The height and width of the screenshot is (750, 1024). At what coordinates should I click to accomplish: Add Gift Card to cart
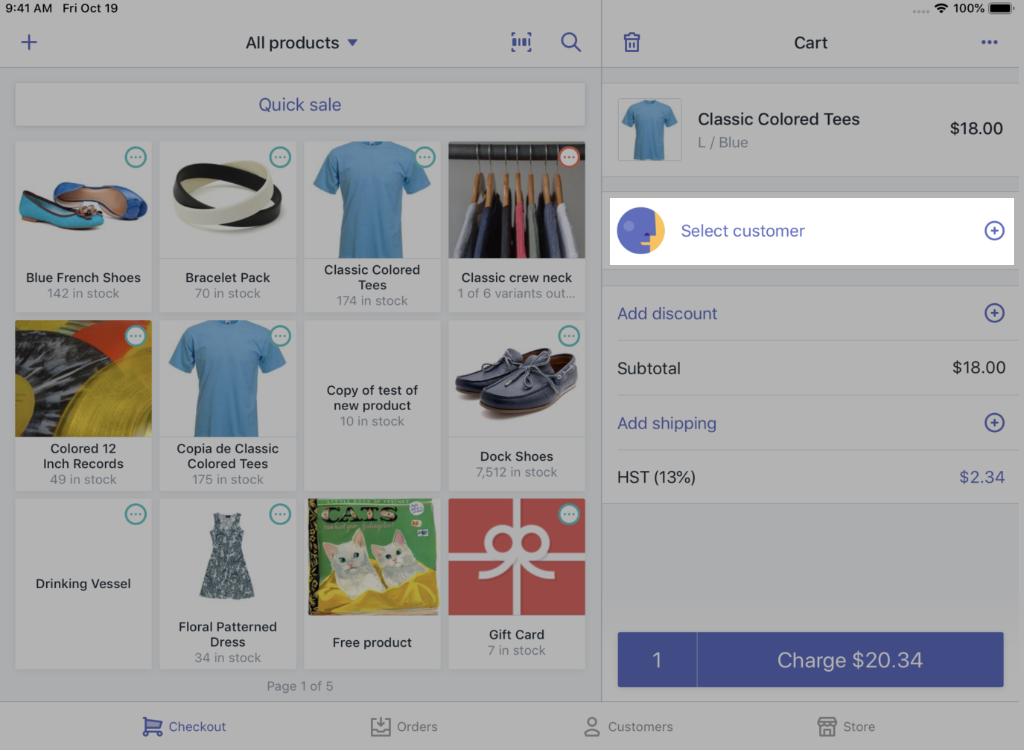pyautogui.click(x=517, y=583)
